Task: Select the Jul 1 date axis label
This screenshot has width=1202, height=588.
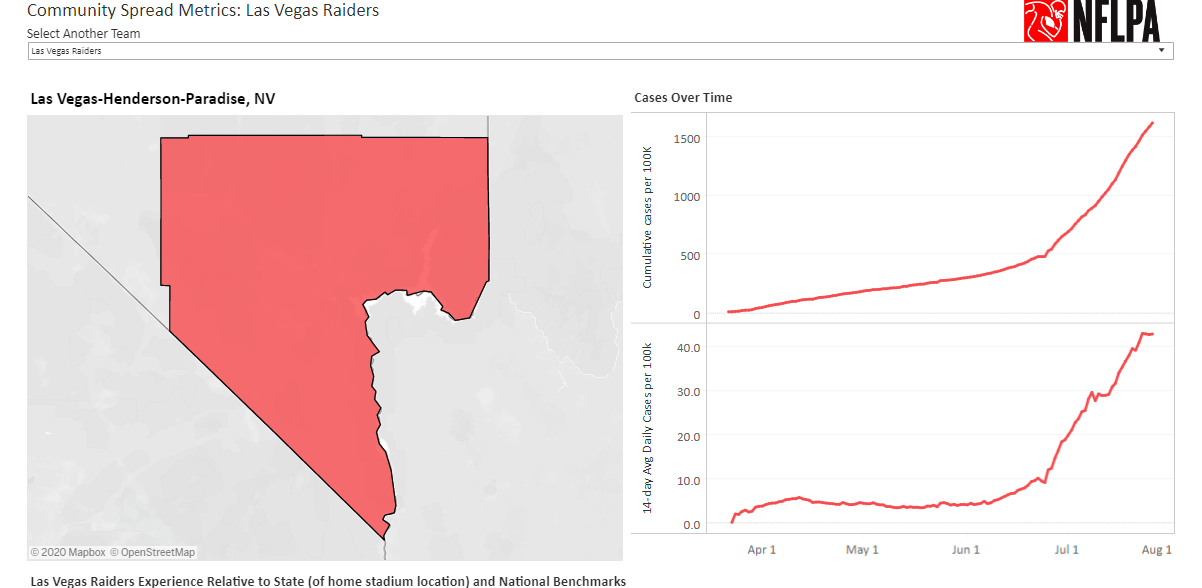Action: (x=1066, y=550)
